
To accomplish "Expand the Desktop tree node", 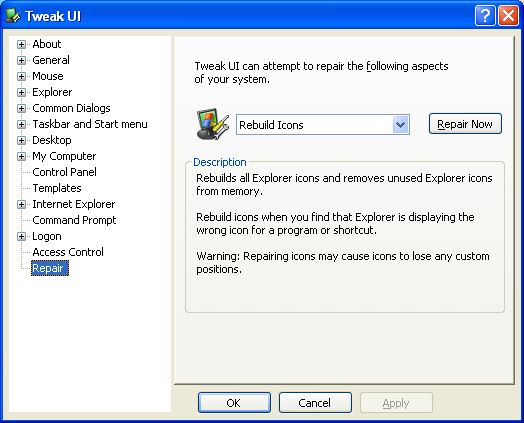I will pos(21,141).
